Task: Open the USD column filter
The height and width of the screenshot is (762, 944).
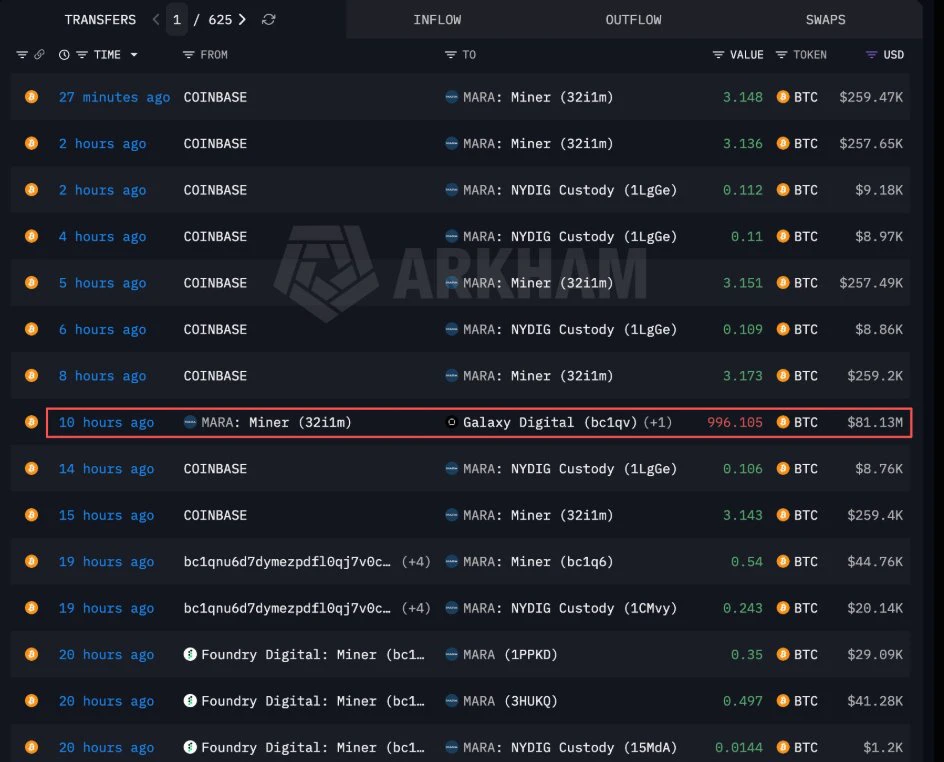Action: (871, 55)
